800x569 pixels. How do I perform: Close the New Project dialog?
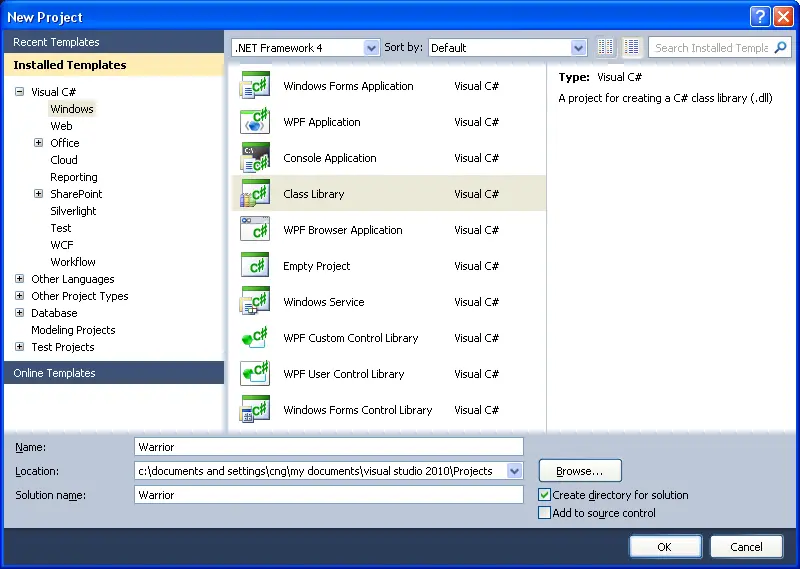[x=783, y=16]
